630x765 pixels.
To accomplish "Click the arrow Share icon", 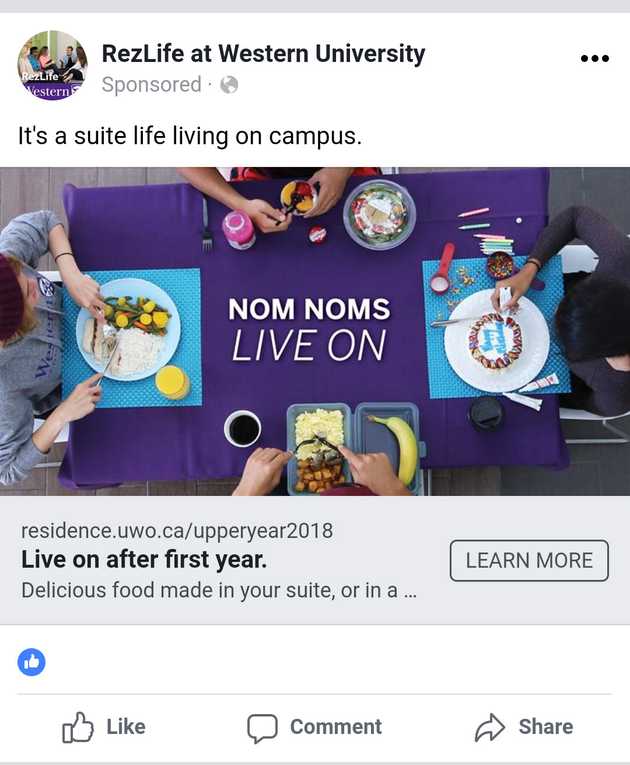I will (489, 727).
